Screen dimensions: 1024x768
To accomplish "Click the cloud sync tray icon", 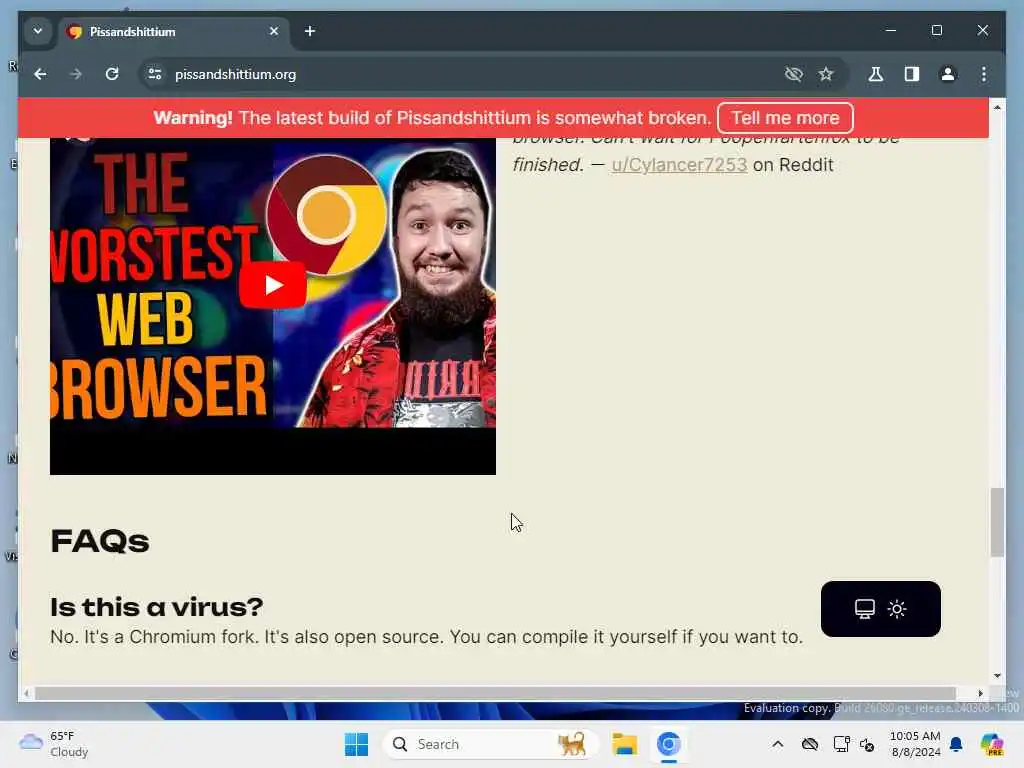I will 810,744.
